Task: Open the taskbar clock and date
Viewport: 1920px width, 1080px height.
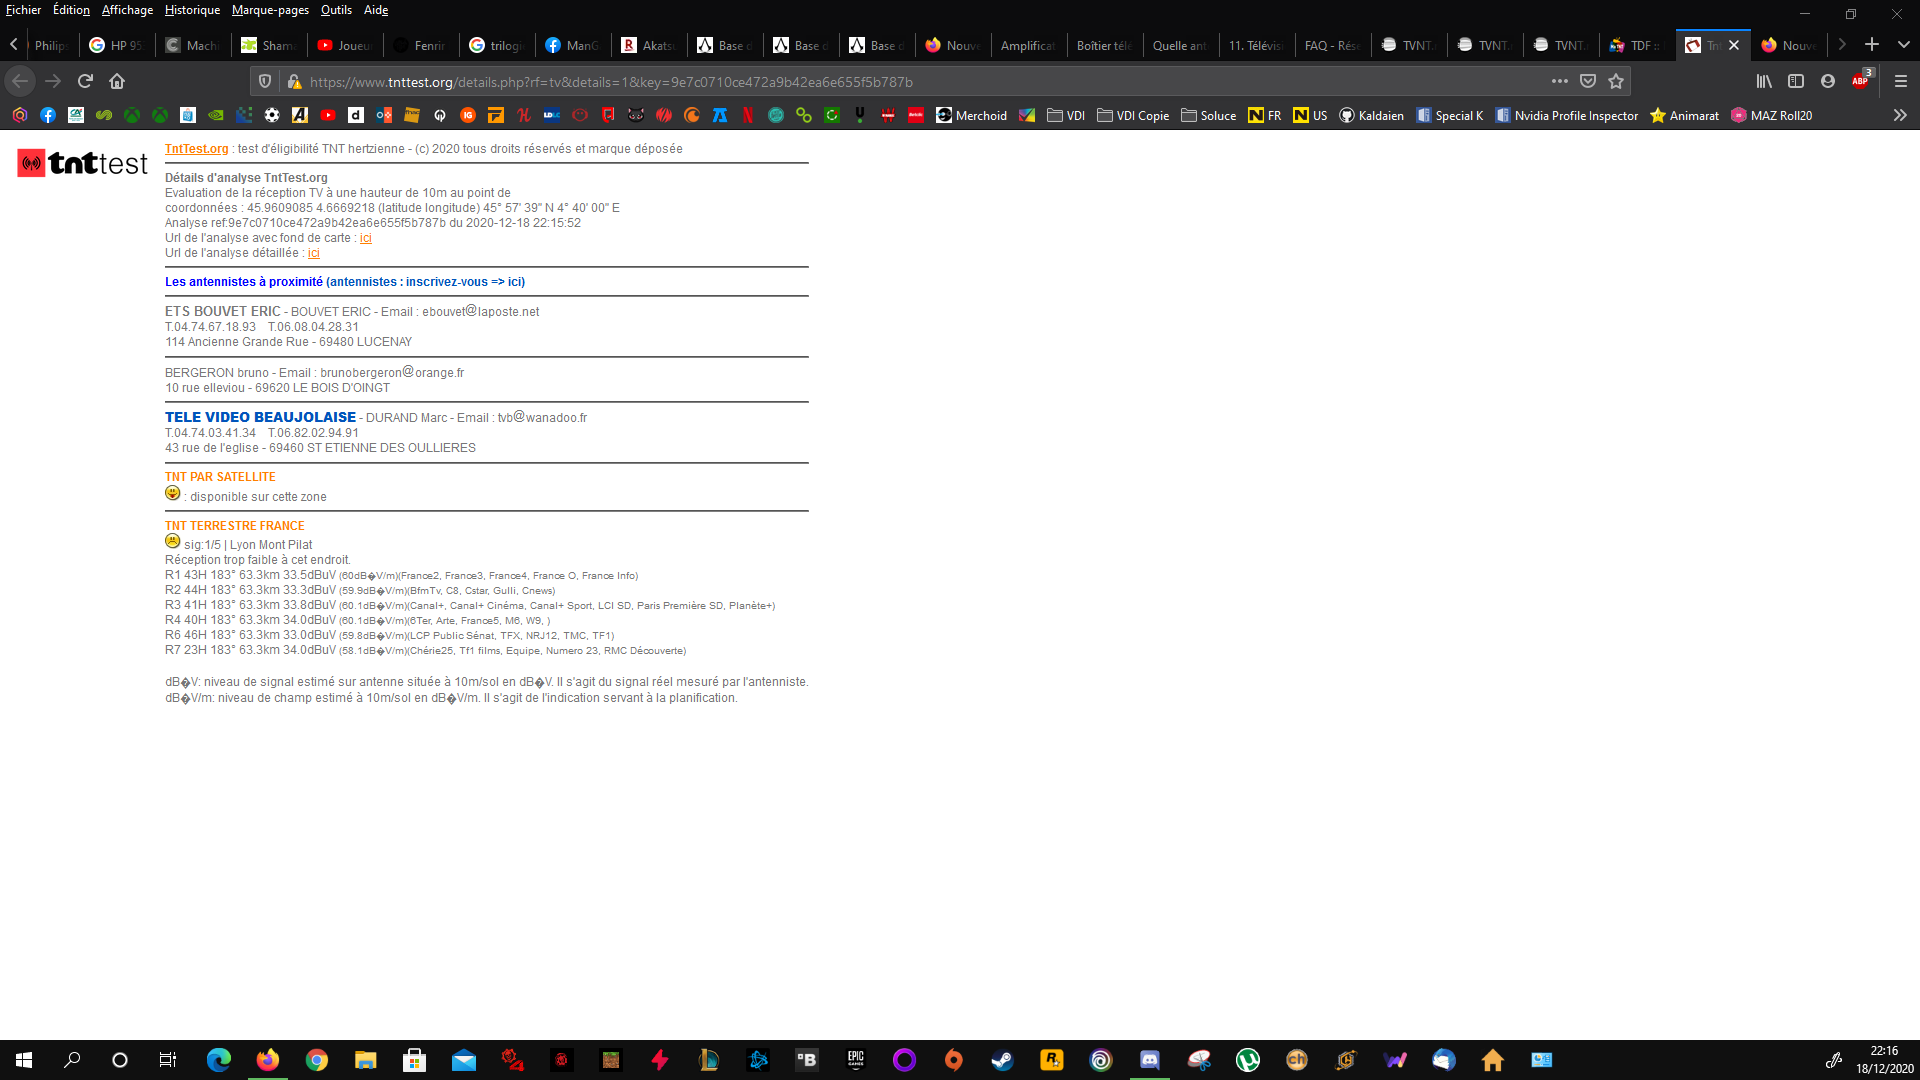Action: click(x=1884, y=1060)
